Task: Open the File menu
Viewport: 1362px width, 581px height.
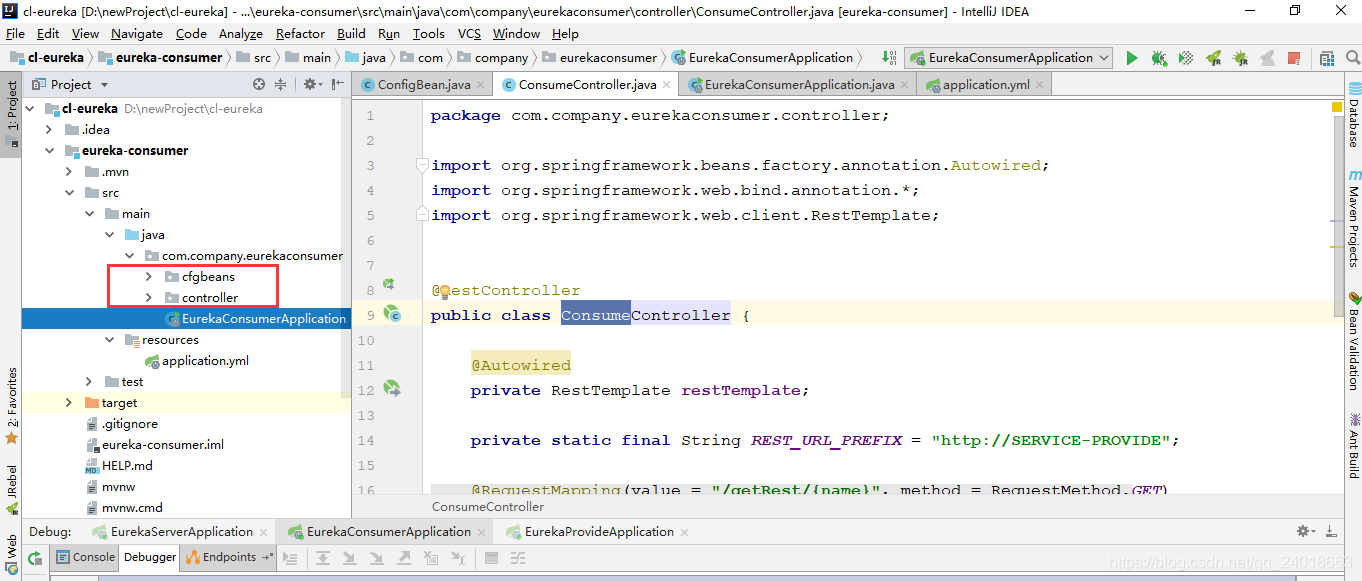Action: [16, 33]
